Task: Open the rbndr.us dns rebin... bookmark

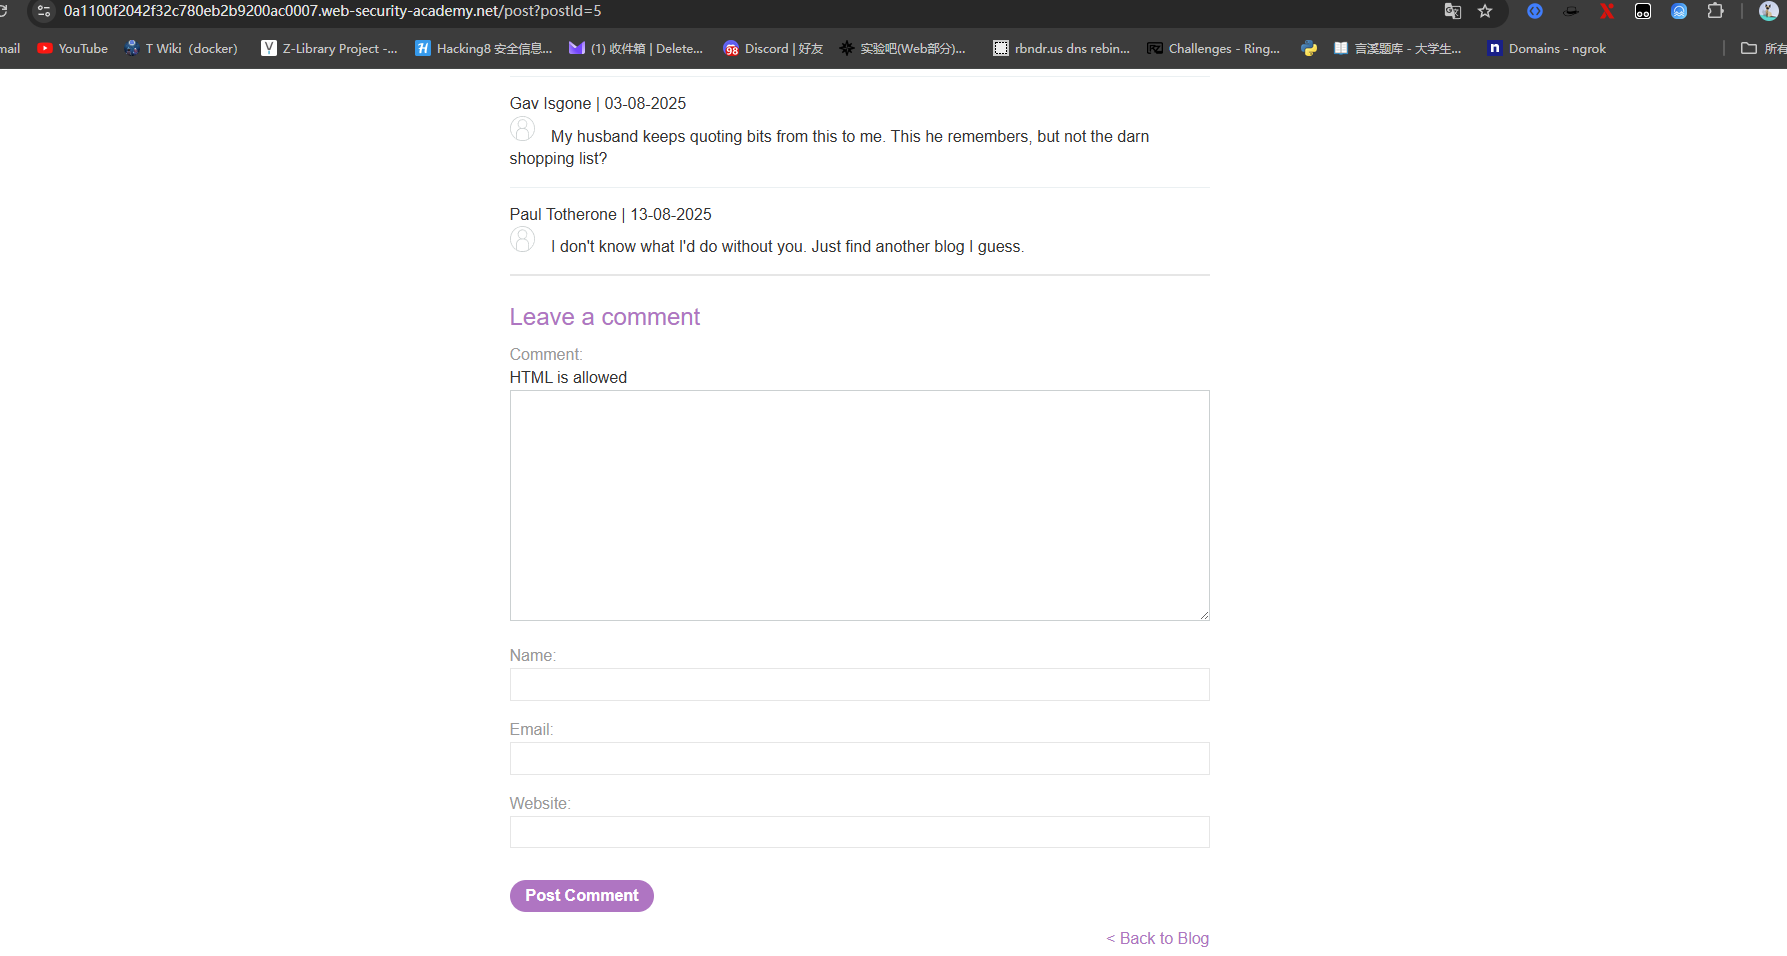Action: click(x=1061, y=48)
